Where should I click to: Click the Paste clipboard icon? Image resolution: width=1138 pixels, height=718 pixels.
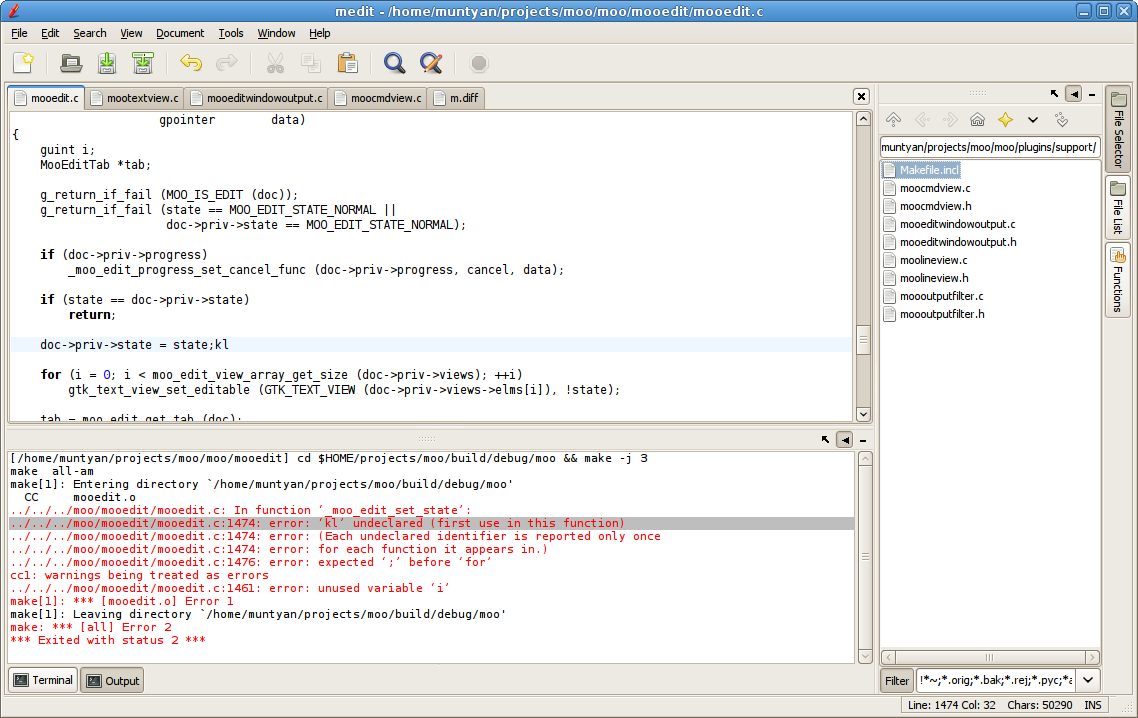pos(347,63)
